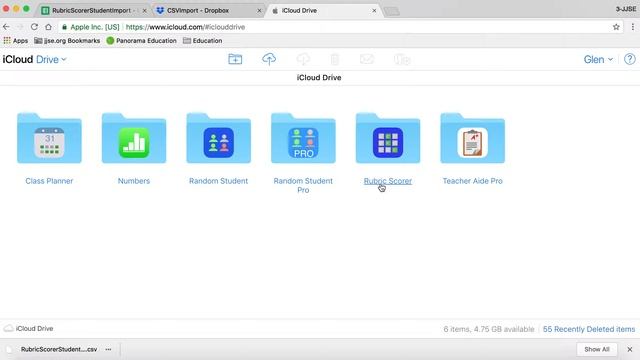Screen dimensions: 640x360
Task: Click the greyed add people share icon
Action: (402, 60)
